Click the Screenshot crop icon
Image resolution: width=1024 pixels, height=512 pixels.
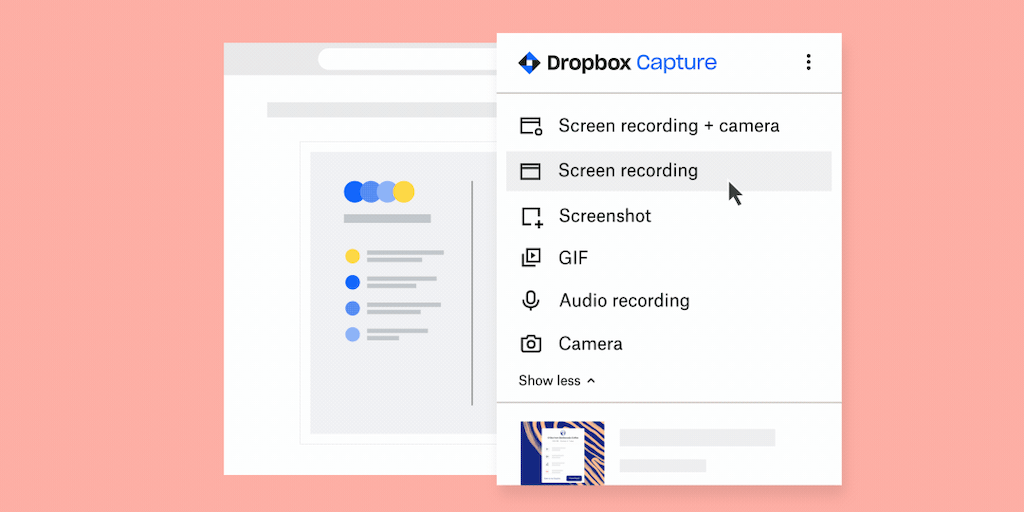(x=531, y=216)
